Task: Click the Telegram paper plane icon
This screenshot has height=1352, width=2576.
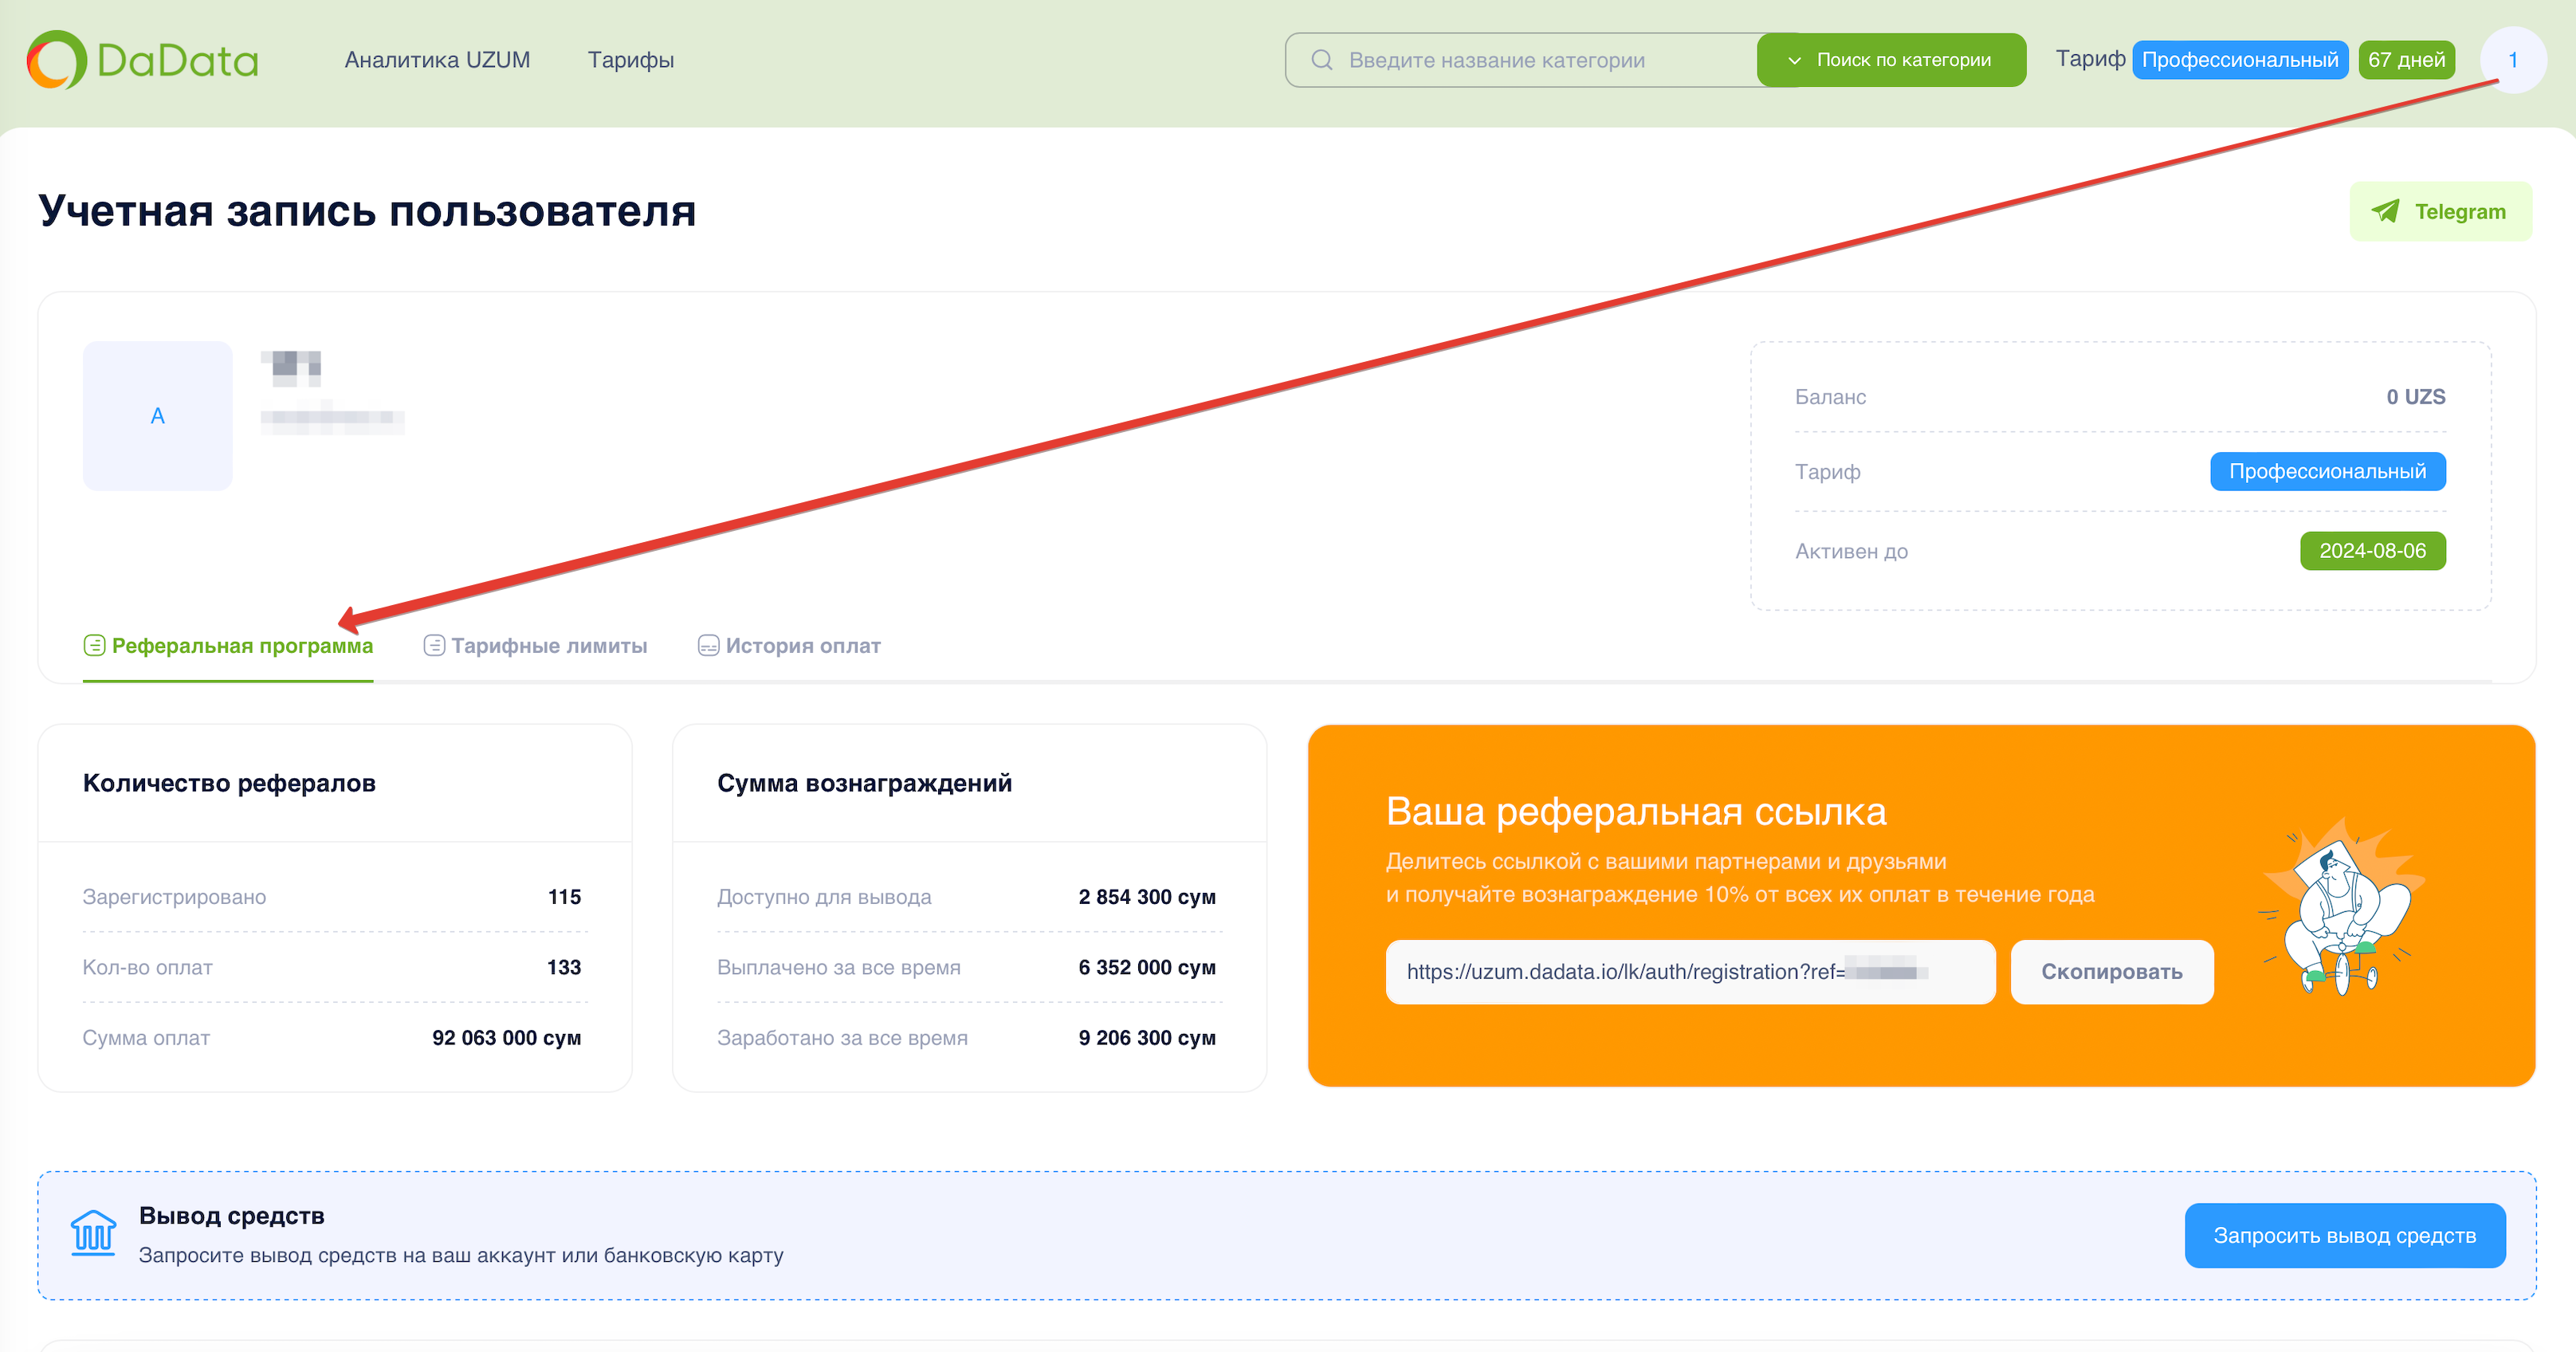Action: 2385,211
